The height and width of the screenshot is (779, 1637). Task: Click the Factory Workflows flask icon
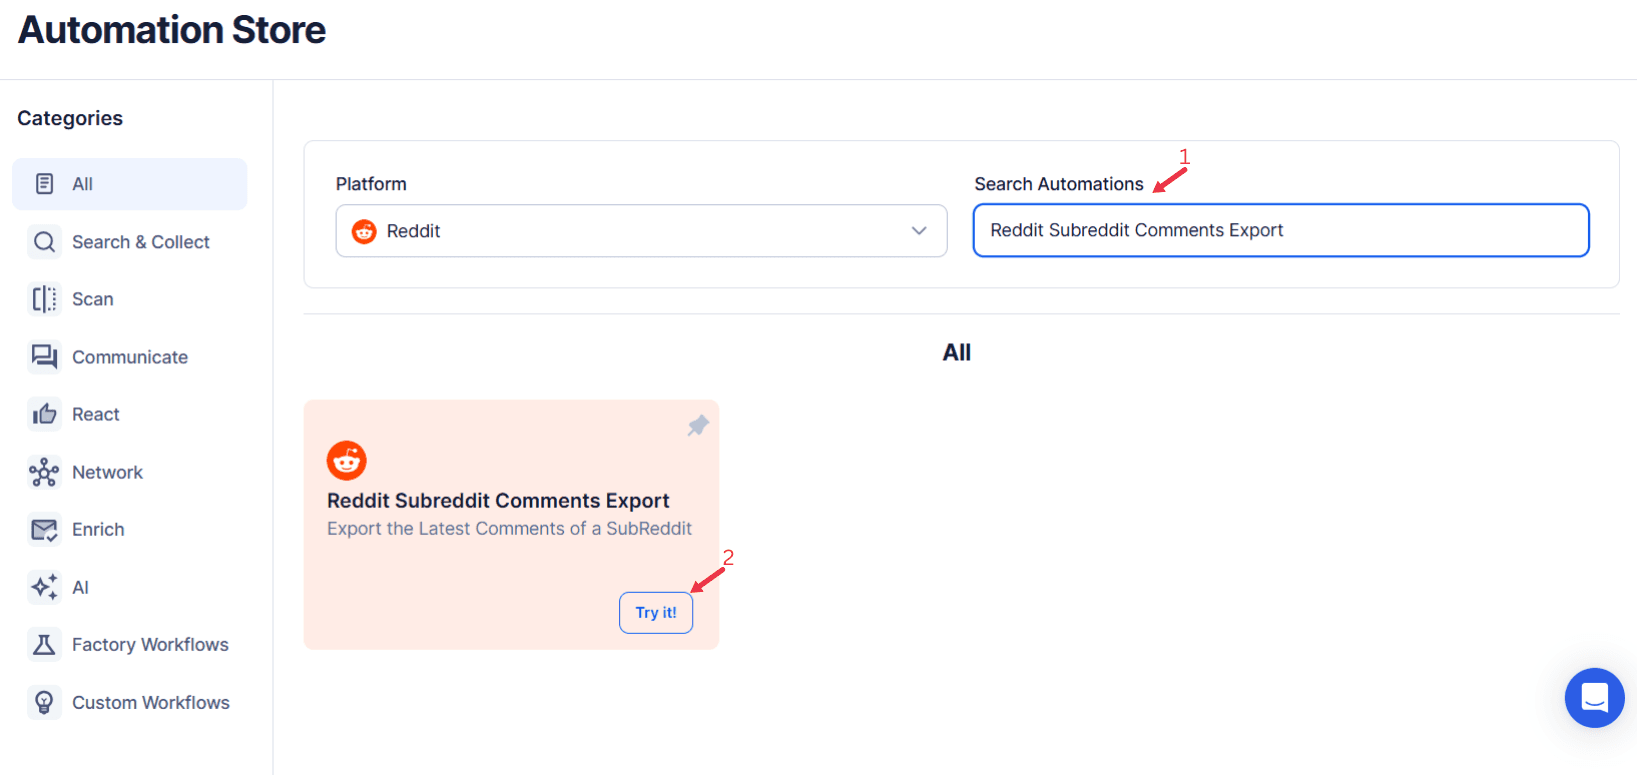(44, 644)
